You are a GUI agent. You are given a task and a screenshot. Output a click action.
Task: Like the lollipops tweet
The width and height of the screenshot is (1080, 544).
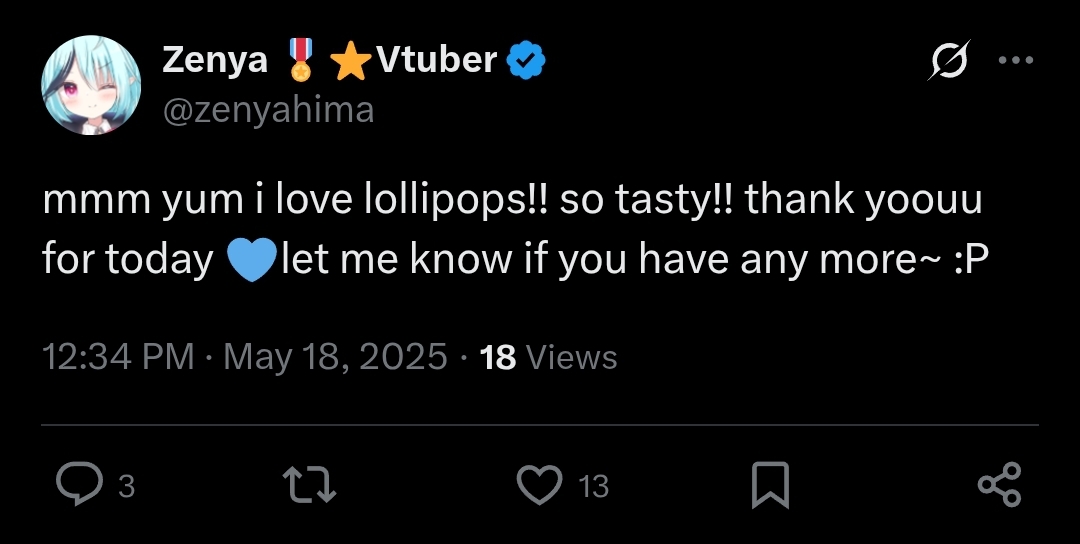pyautogui.click(x=540, y=486)
